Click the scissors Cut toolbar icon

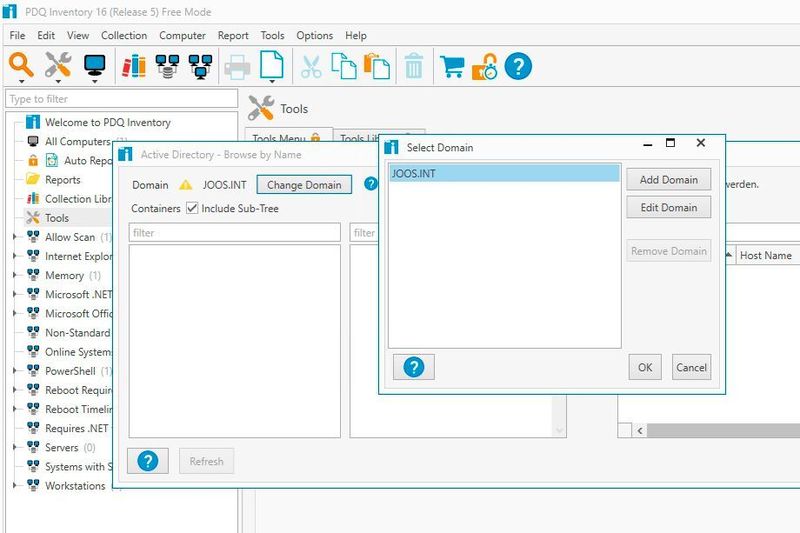pos(311,67)
